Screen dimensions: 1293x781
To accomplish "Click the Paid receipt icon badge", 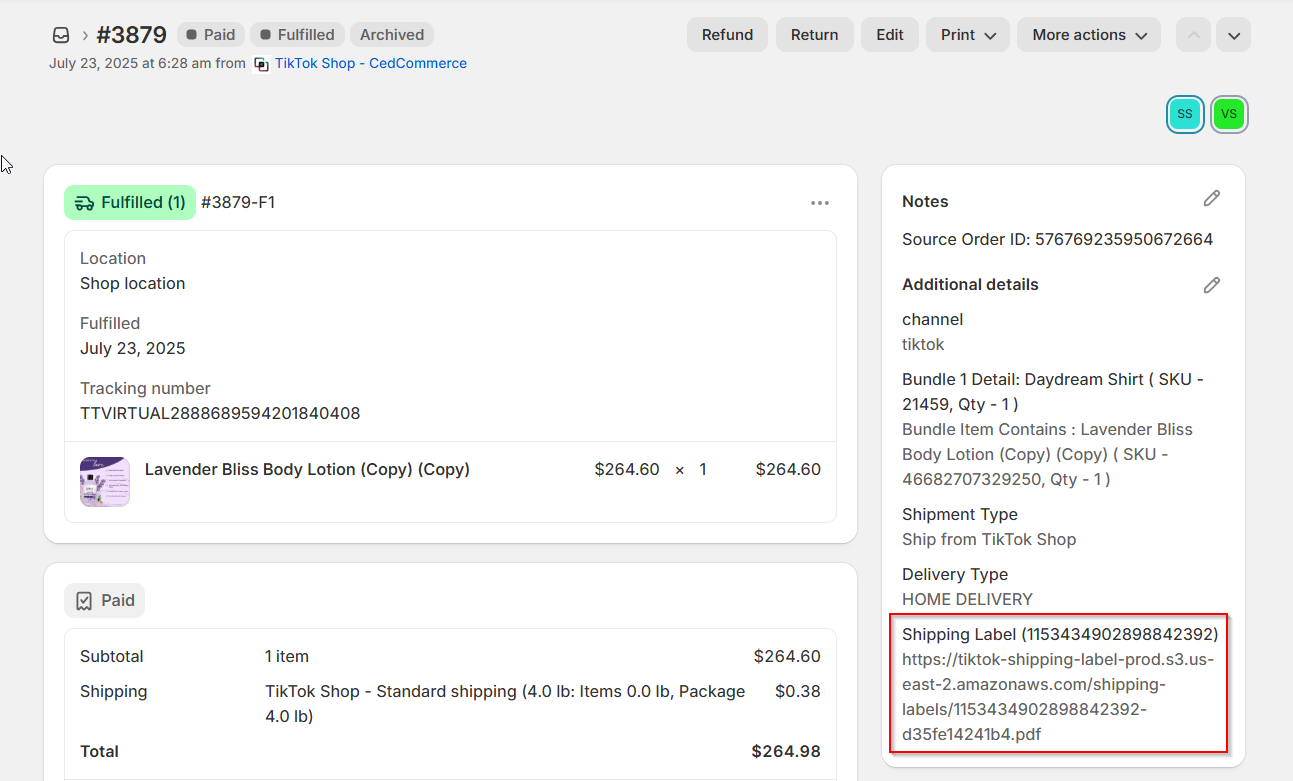I will (104, 601).
